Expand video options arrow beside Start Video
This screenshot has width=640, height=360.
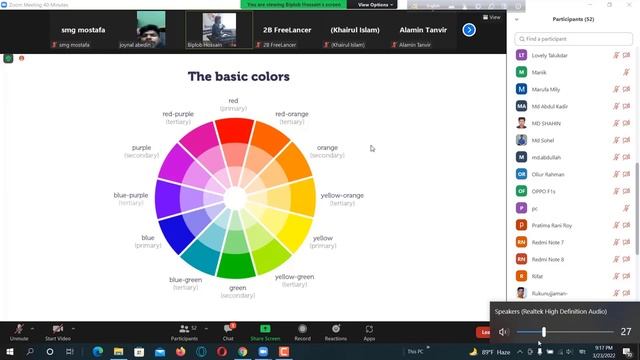(x=73, y=329)
